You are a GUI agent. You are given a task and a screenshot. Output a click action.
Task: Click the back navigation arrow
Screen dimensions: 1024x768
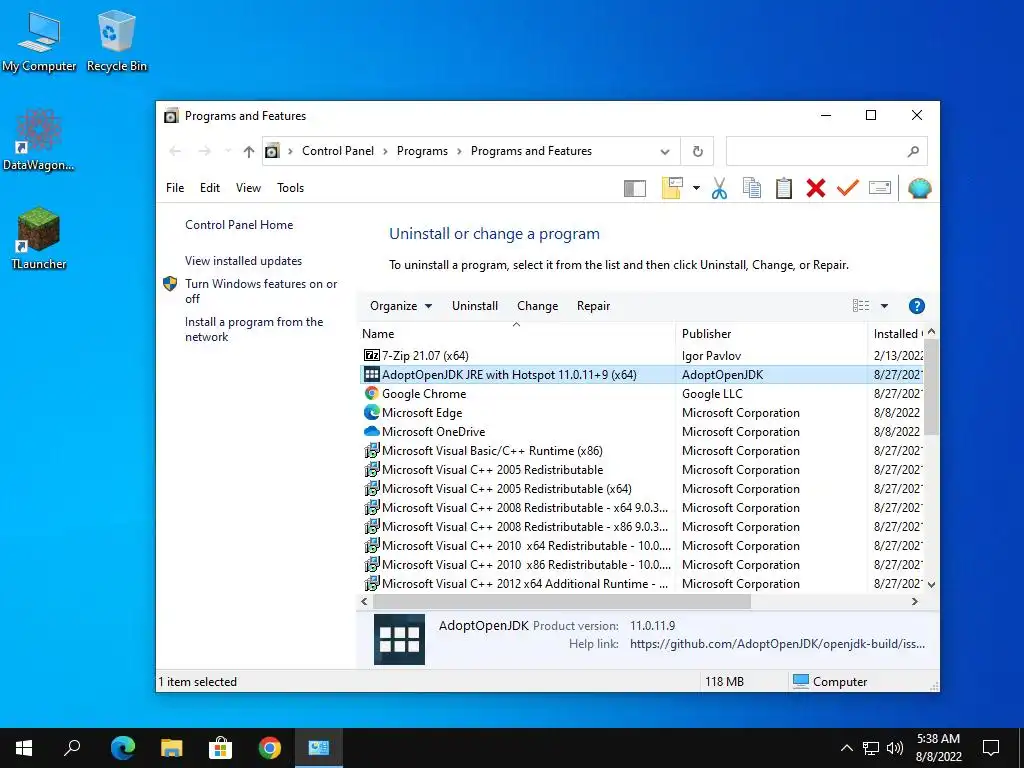coord(175,152)
